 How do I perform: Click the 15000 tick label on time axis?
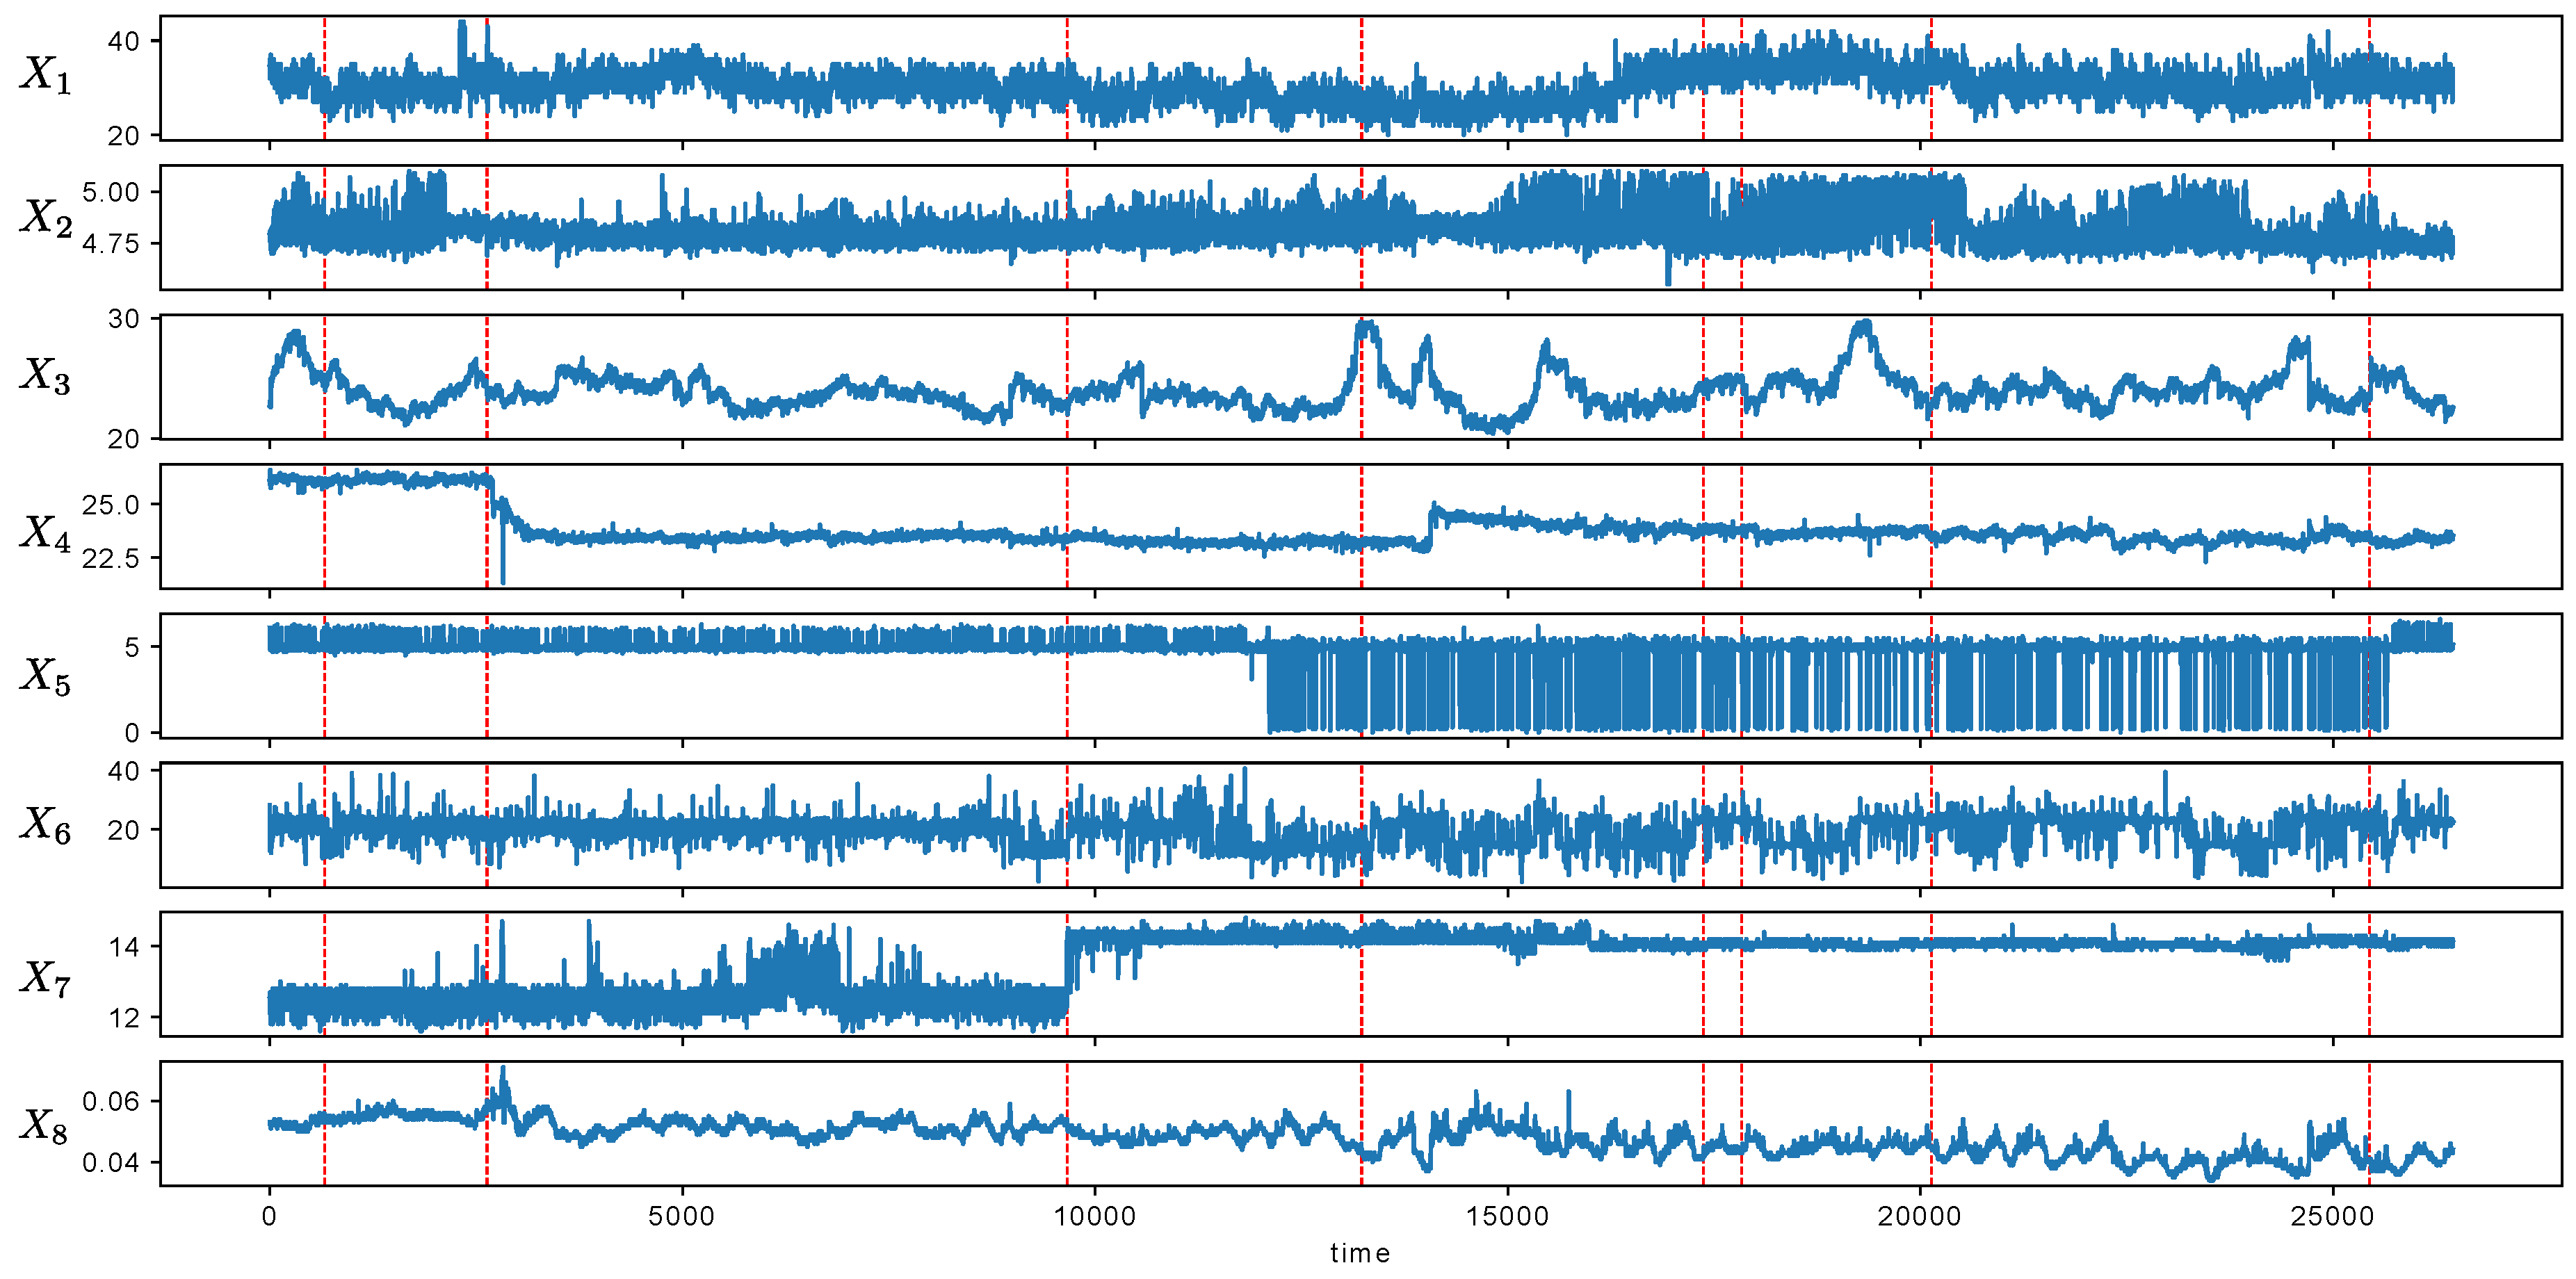coord(1507,1216)
